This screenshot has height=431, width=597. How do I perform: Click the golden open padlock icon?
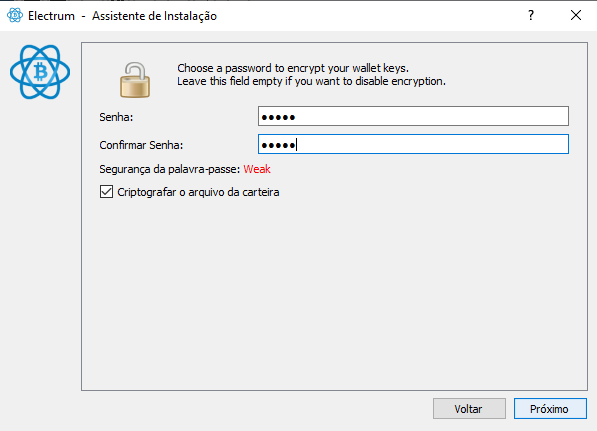pos(135,80)
